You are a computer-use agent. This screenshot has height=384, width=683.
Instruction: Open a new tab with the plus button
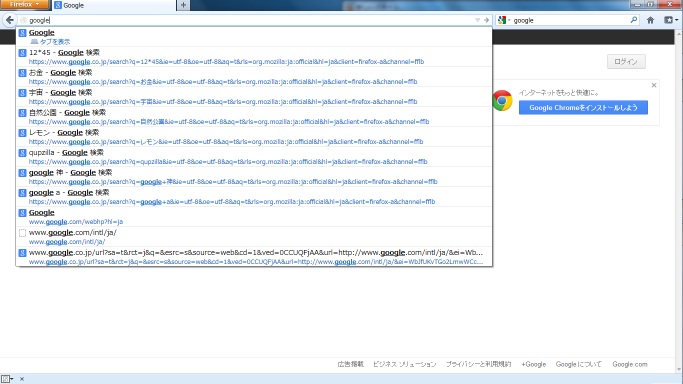pyautogui.click(x=183, y=5)
